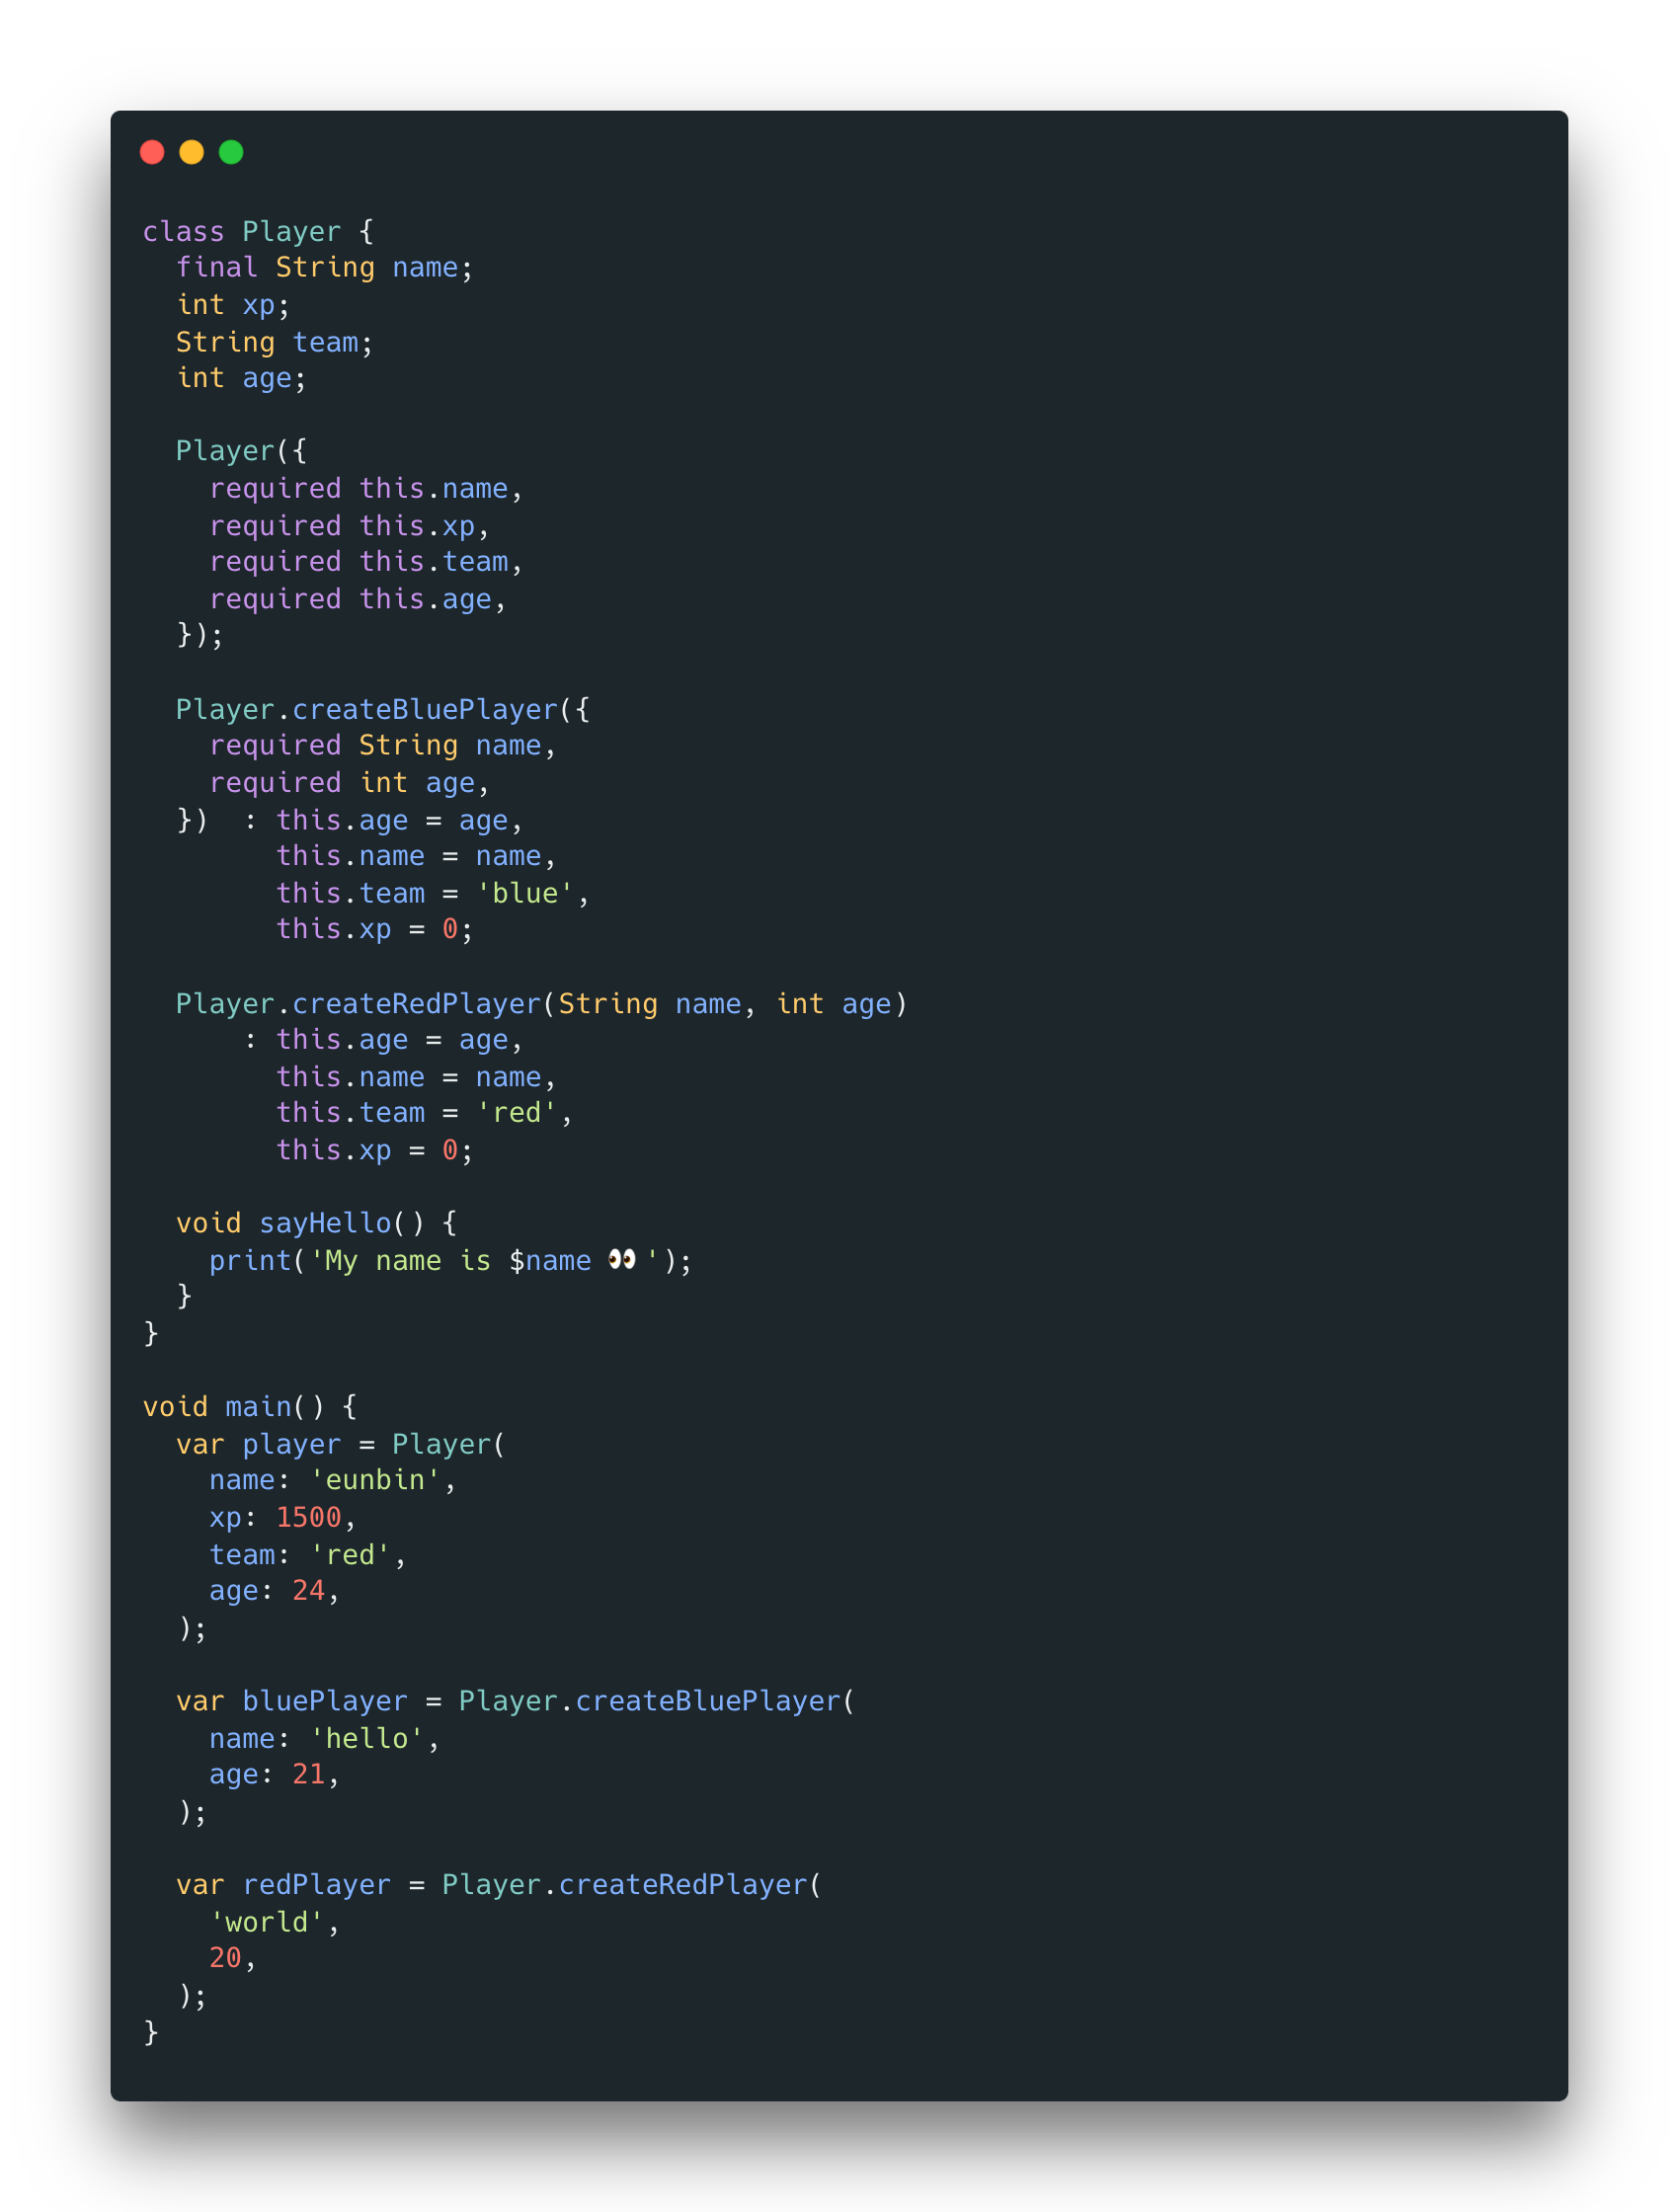Click name: 'hello', argument line
Viewport: 1679px width, 2212px height.
tap(325, 1739)
